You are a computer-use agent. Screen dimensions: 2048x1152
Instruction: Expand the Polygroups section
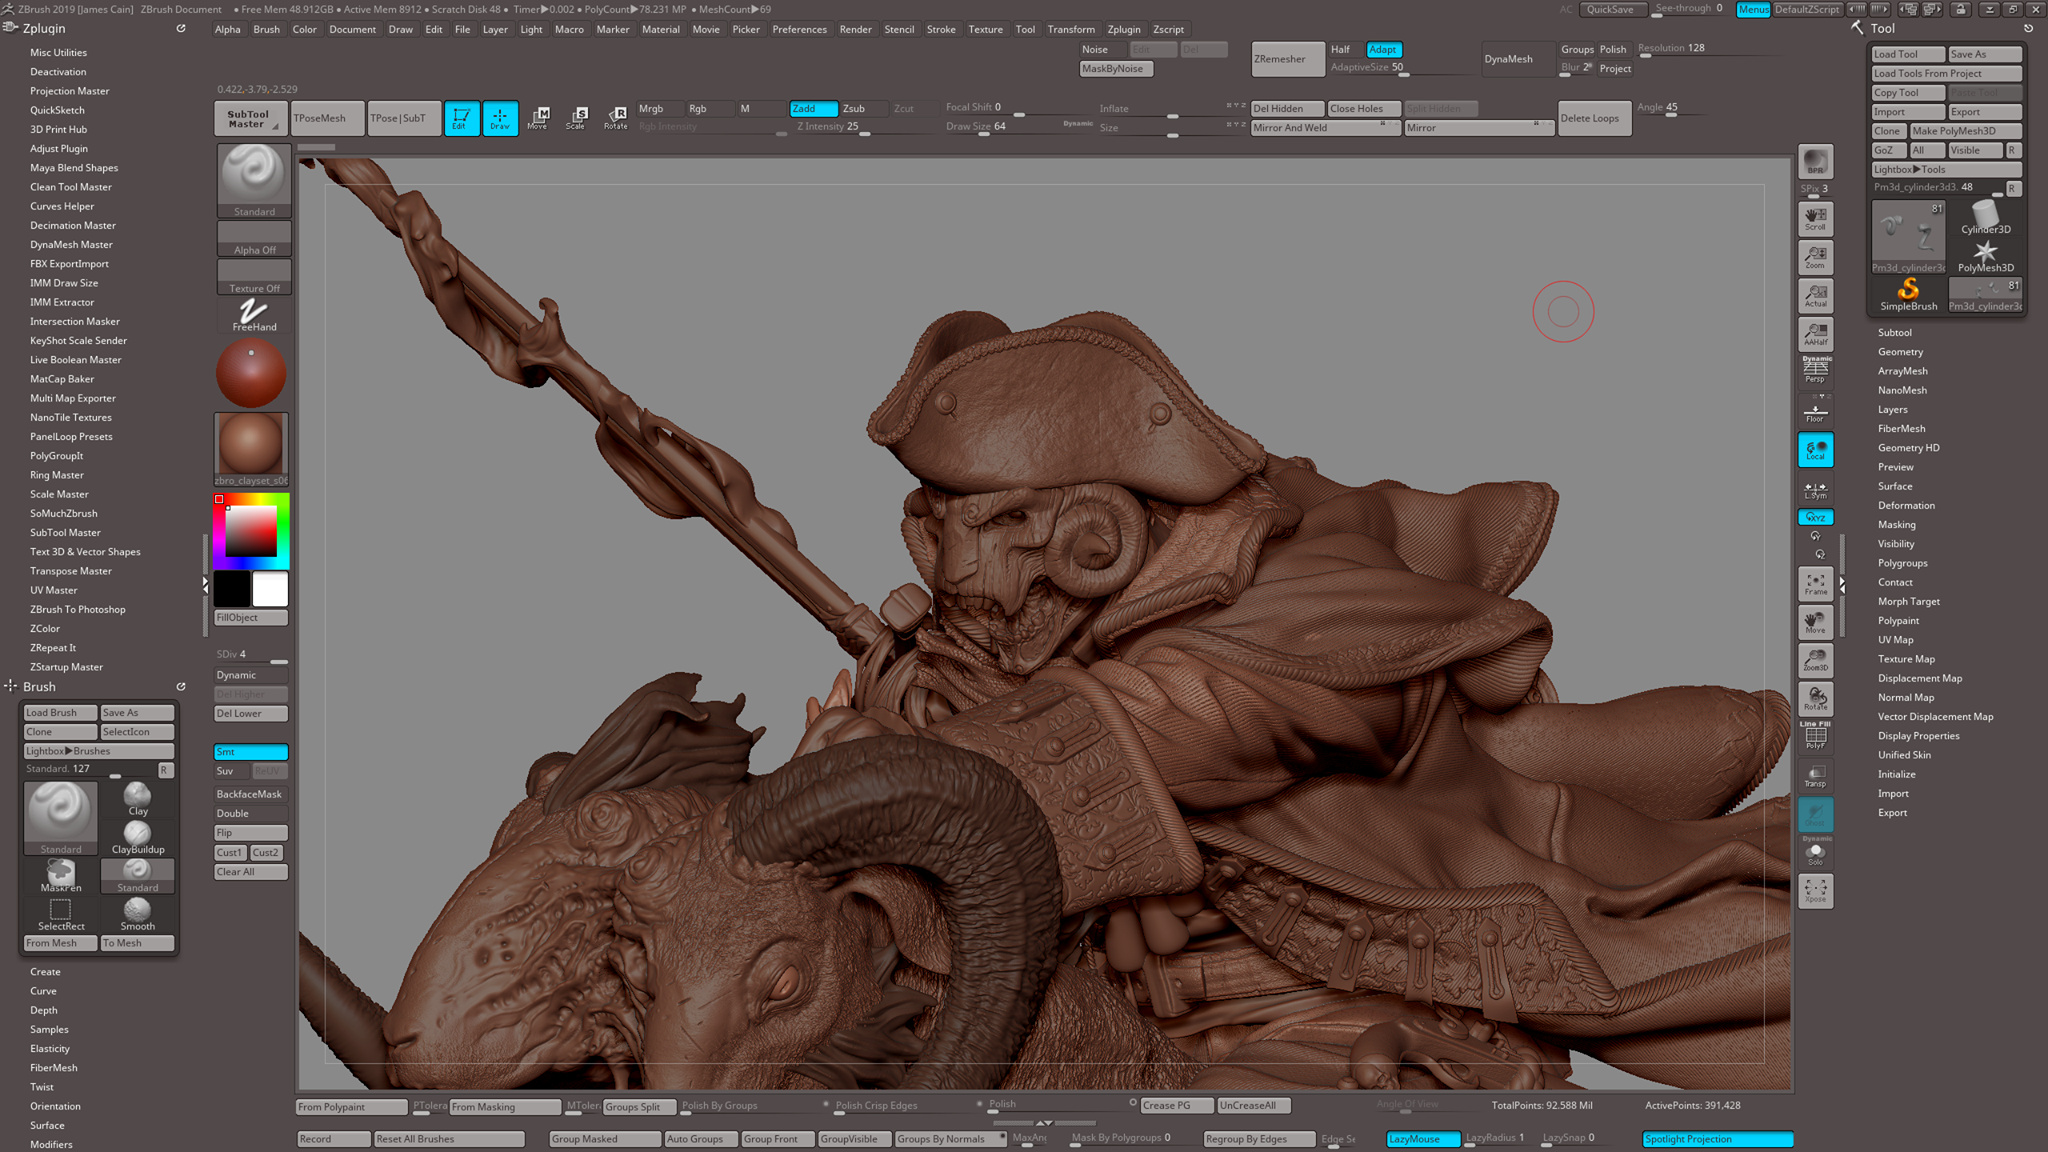[x=1902, y=563]
